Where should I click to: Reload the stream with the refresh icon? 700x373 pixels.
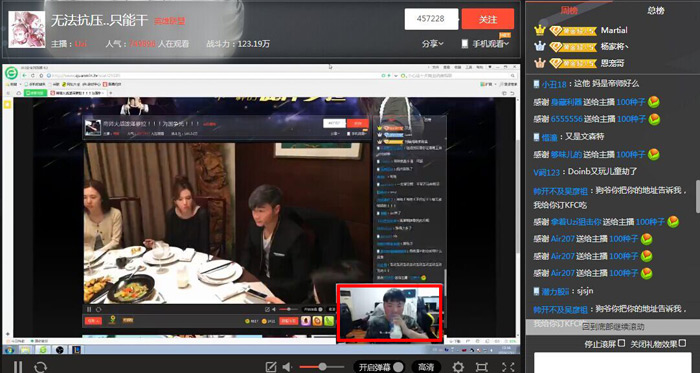[40, 367]
